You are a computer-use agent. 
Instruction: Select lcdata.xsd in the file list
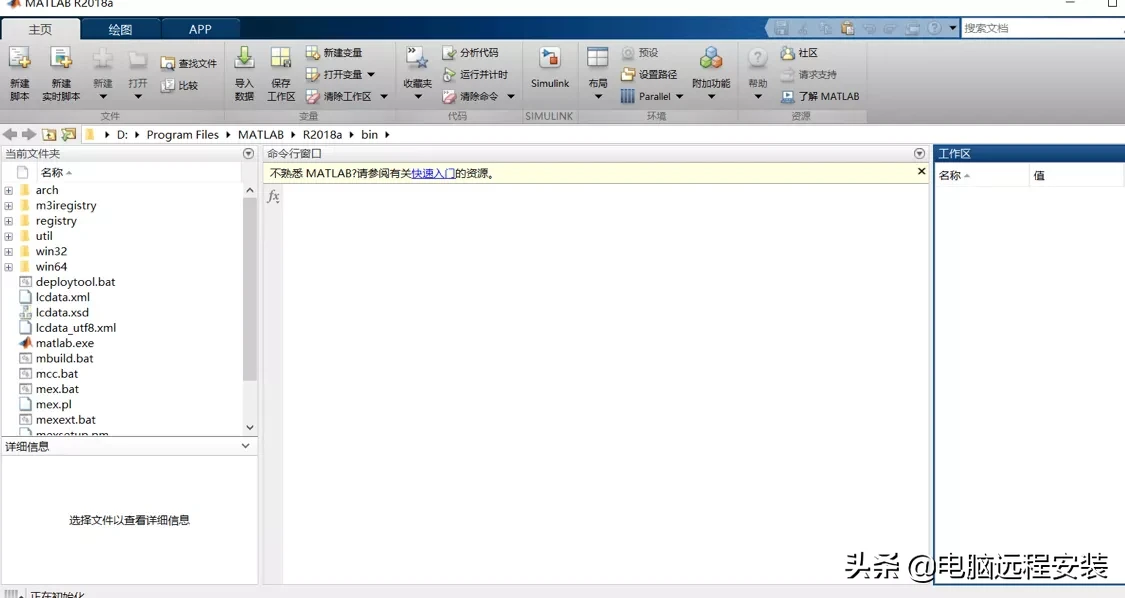click(62, 313)
